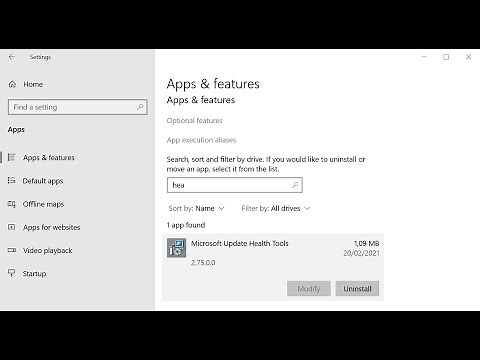Click the Video playback sidebar icon
Image resolution: width=480 pixels, height=360 pixels.
pyautogui.click(x=12, y=250)
